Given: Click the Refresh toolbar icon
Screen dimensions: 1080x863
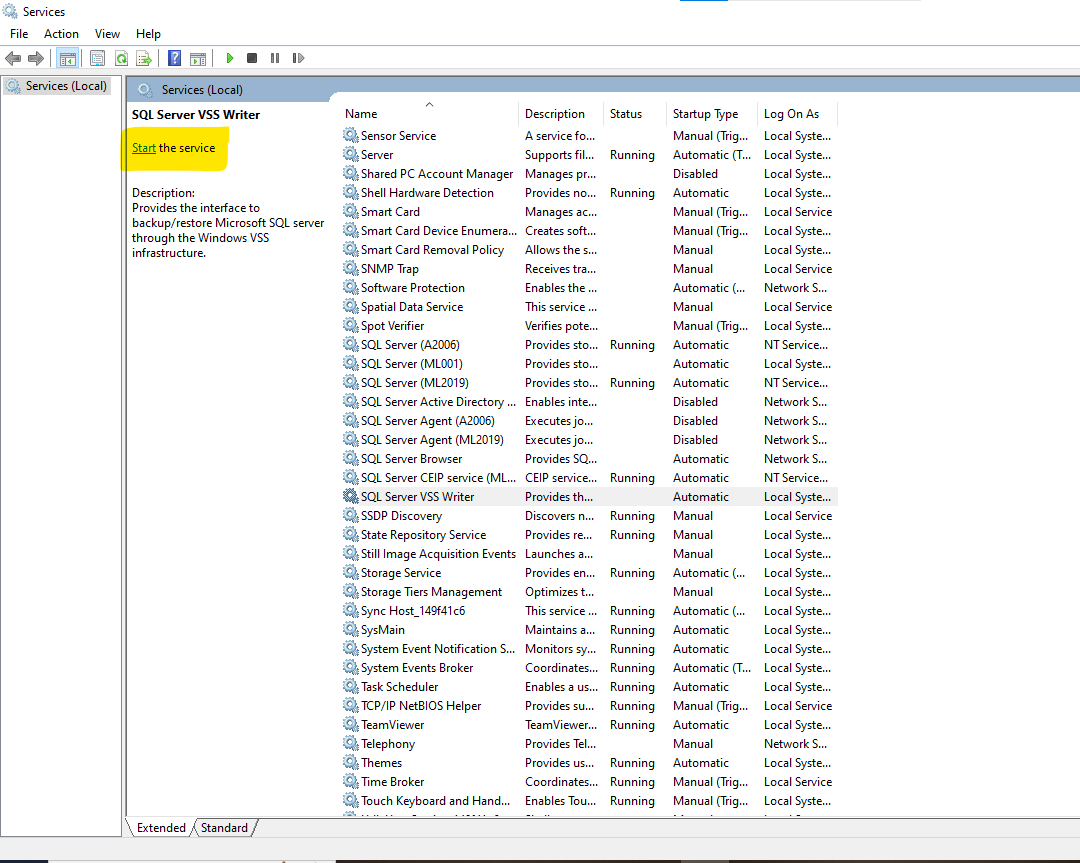Looking at the screenshot, I should click(x=121, y=59).
